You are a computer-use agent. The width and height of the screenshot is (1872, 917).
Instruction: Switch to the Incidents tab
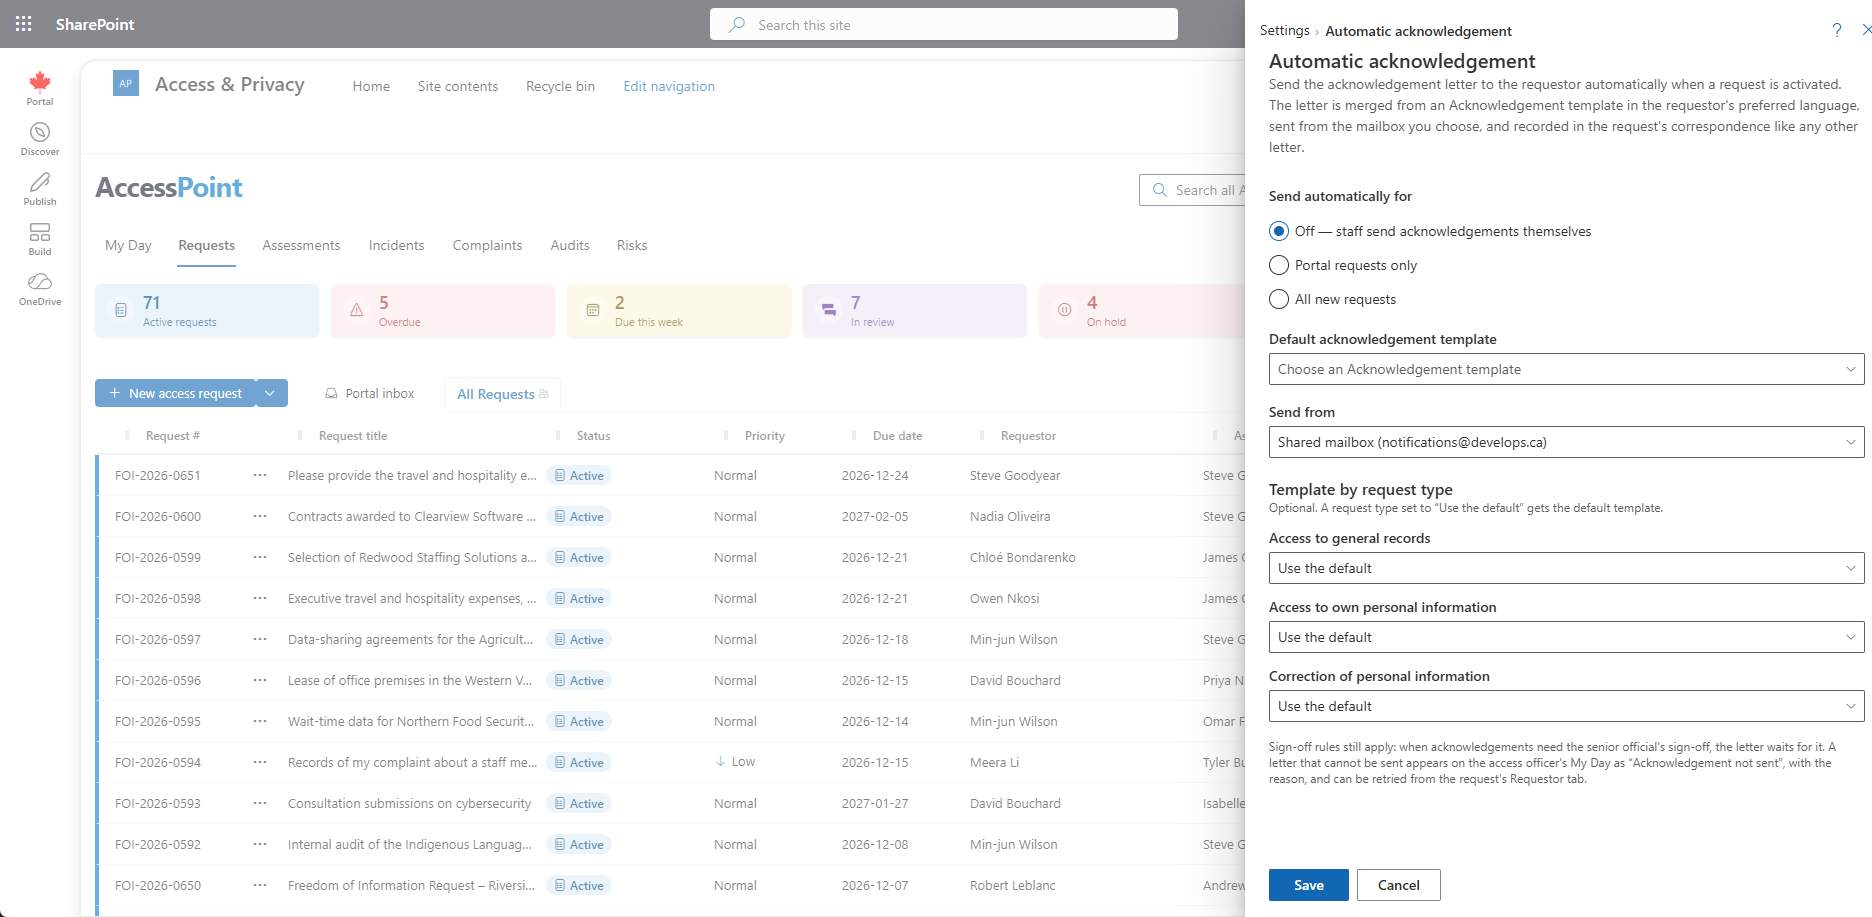click(396, 245)
